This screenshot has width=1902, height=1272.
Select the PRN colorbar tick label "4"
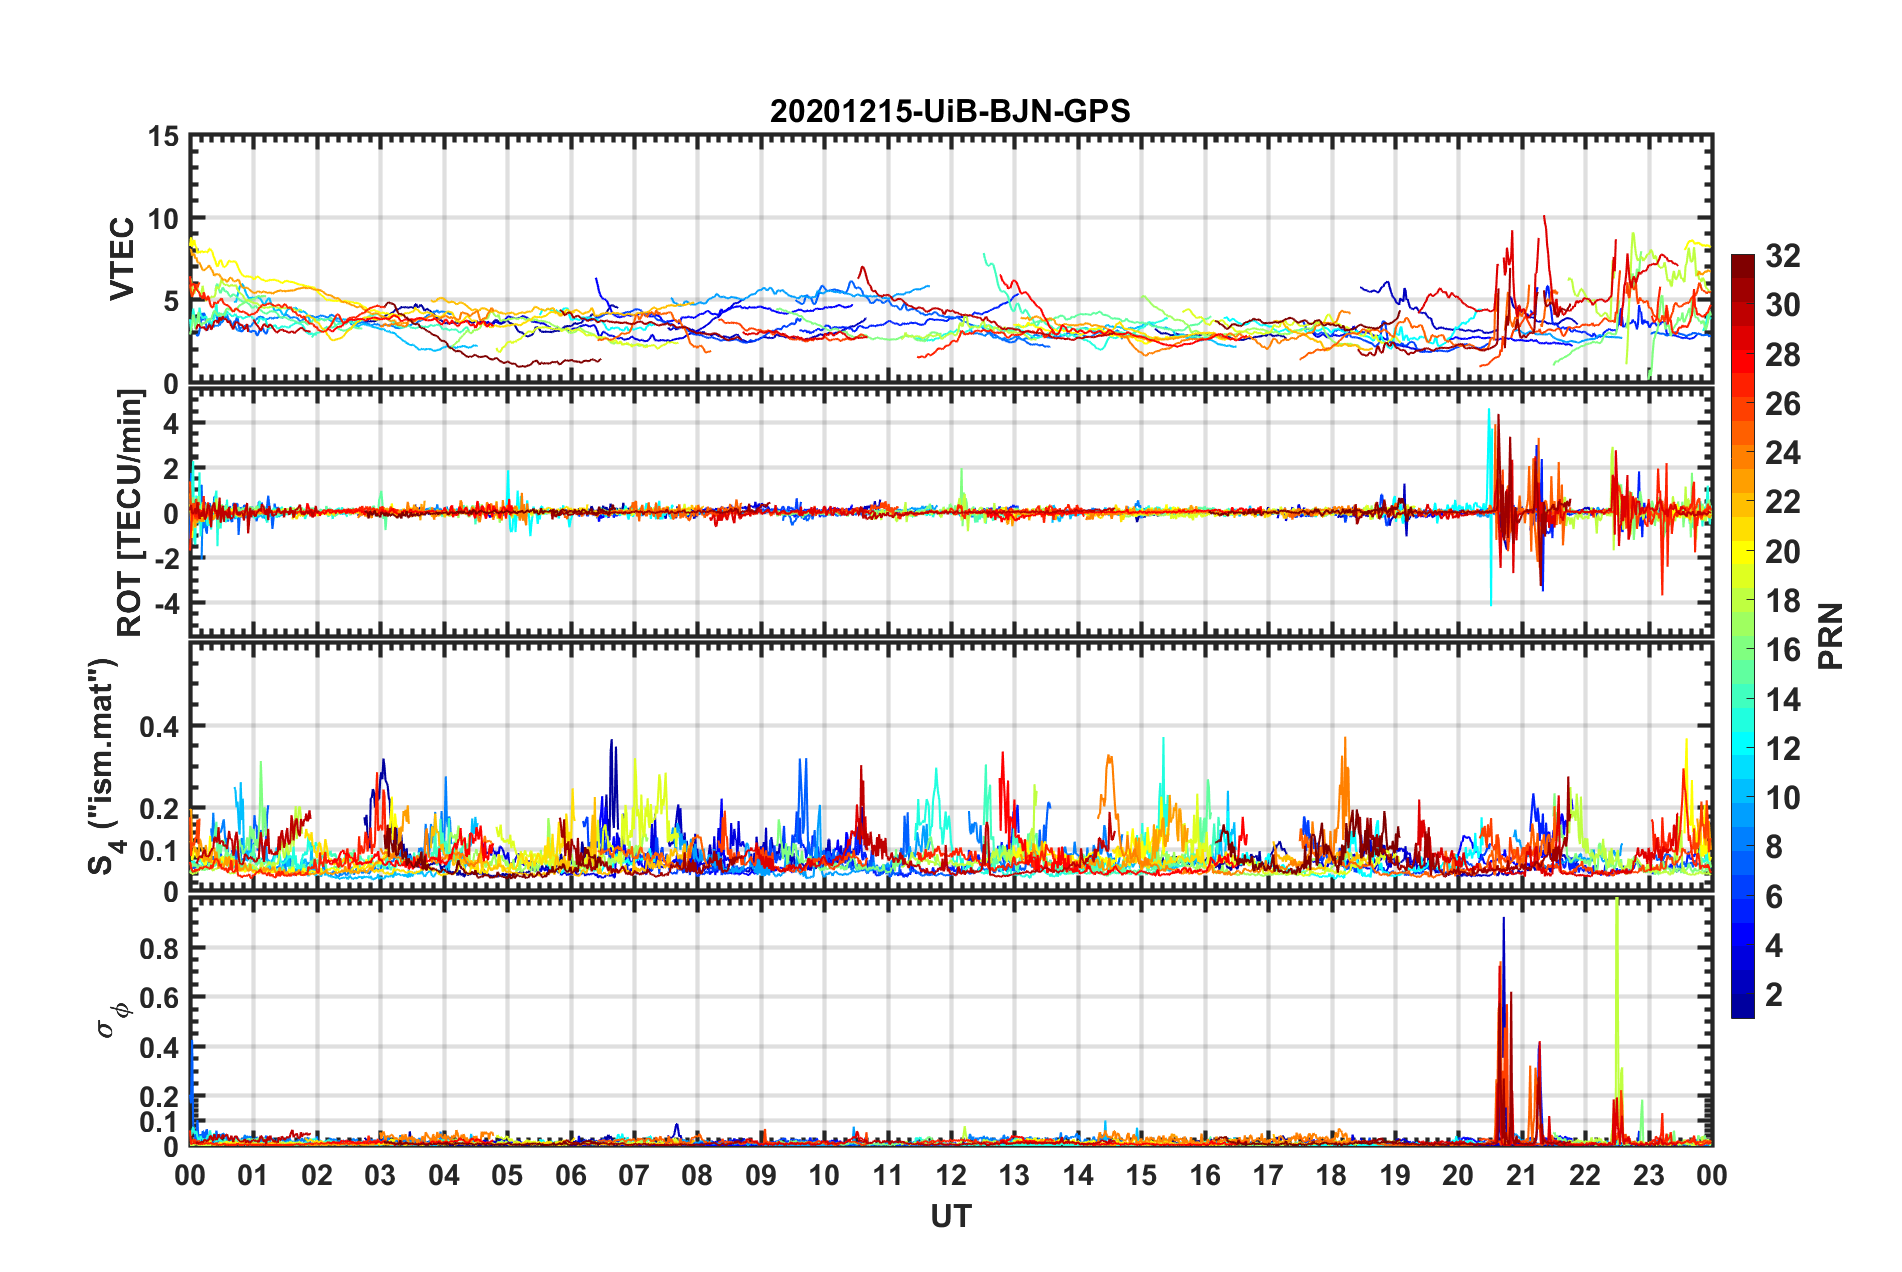pyautogui.click(x=1774, y=946)
